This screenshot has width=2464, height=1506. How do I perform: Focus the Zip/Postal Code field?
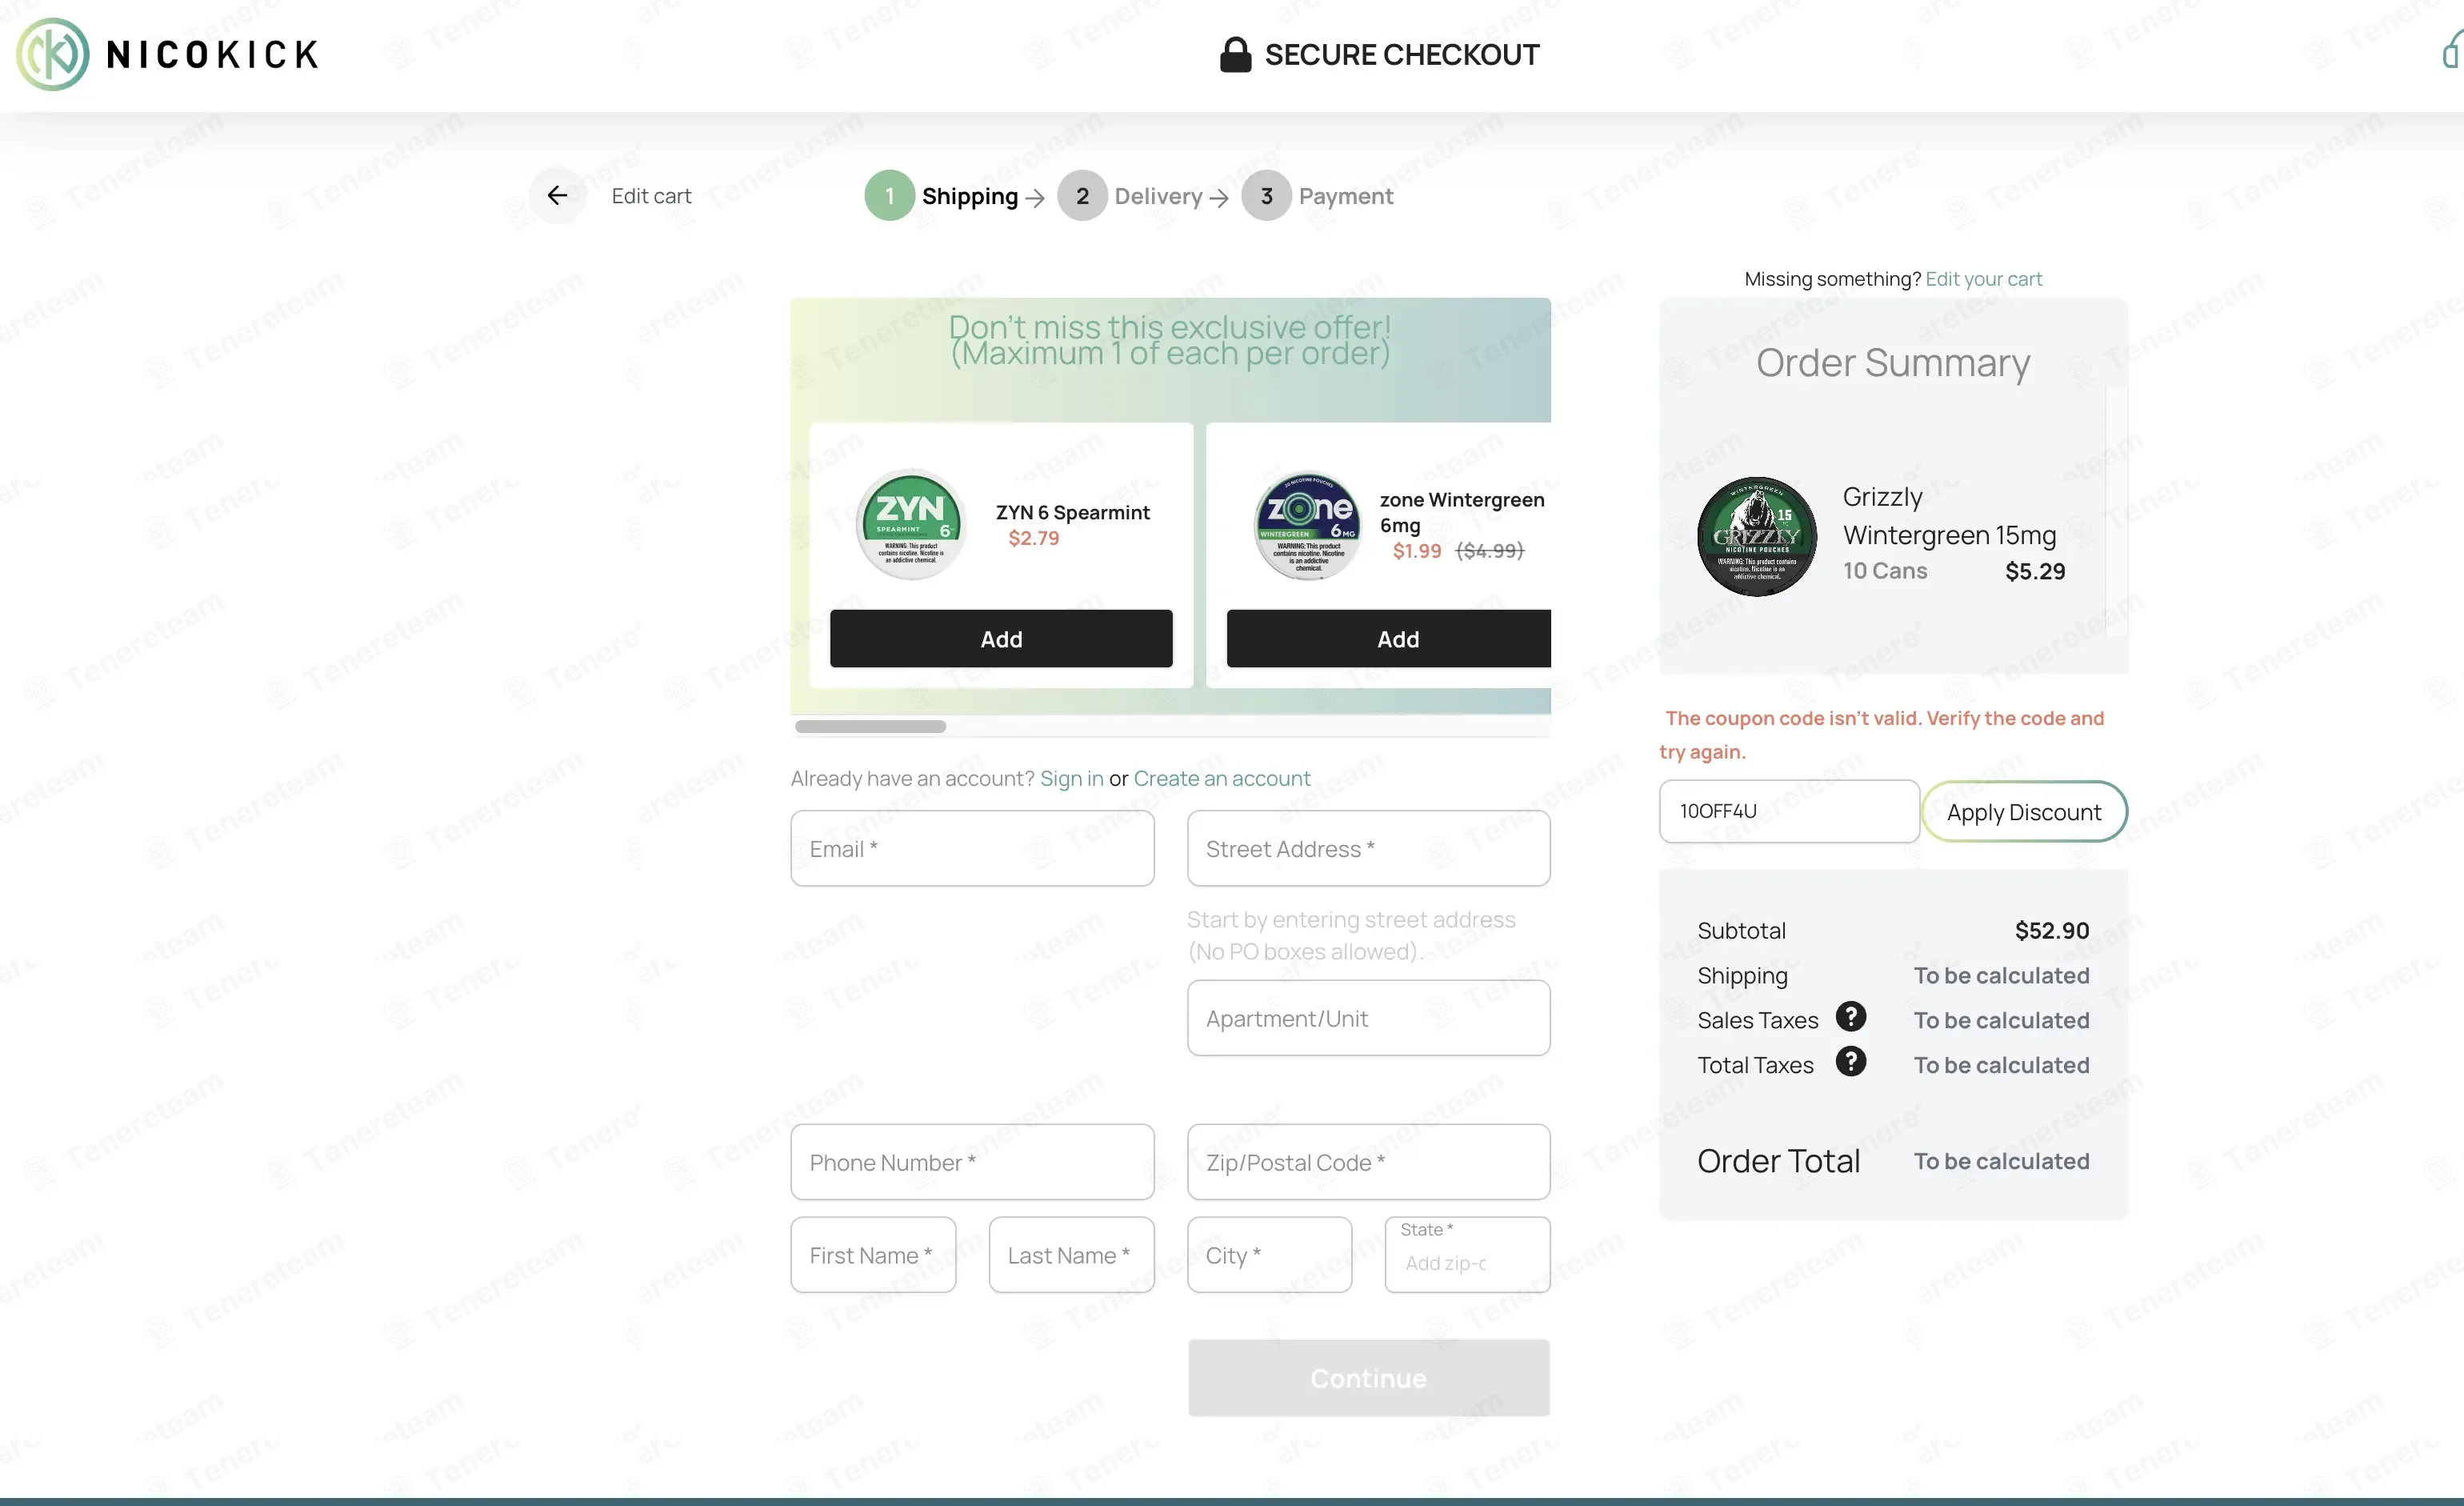click(x=1368, y=1162)
